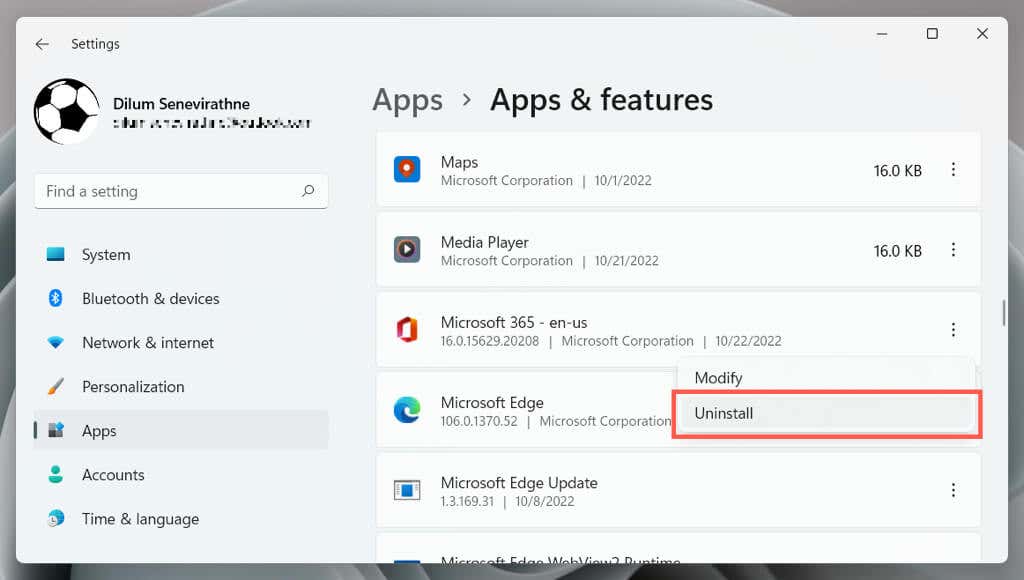The height and width of the screenshot is (580, 1024).
Task: Click the vertical scrollbar thumb
Action: point(1004,312)
